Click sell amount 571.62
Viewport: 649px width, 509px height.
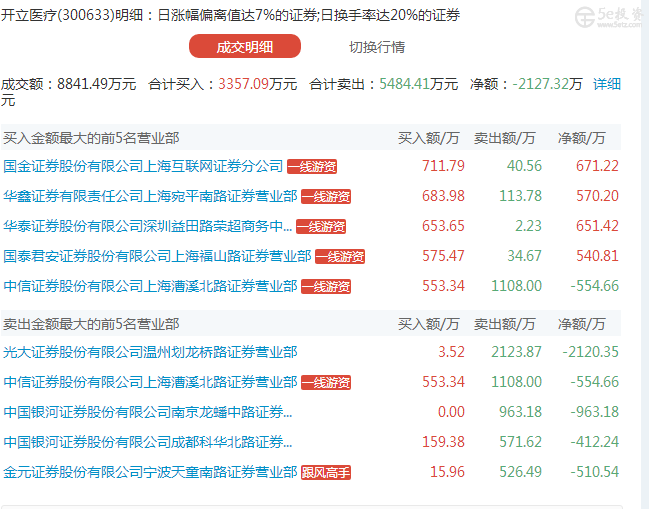(x=520, y=442)
